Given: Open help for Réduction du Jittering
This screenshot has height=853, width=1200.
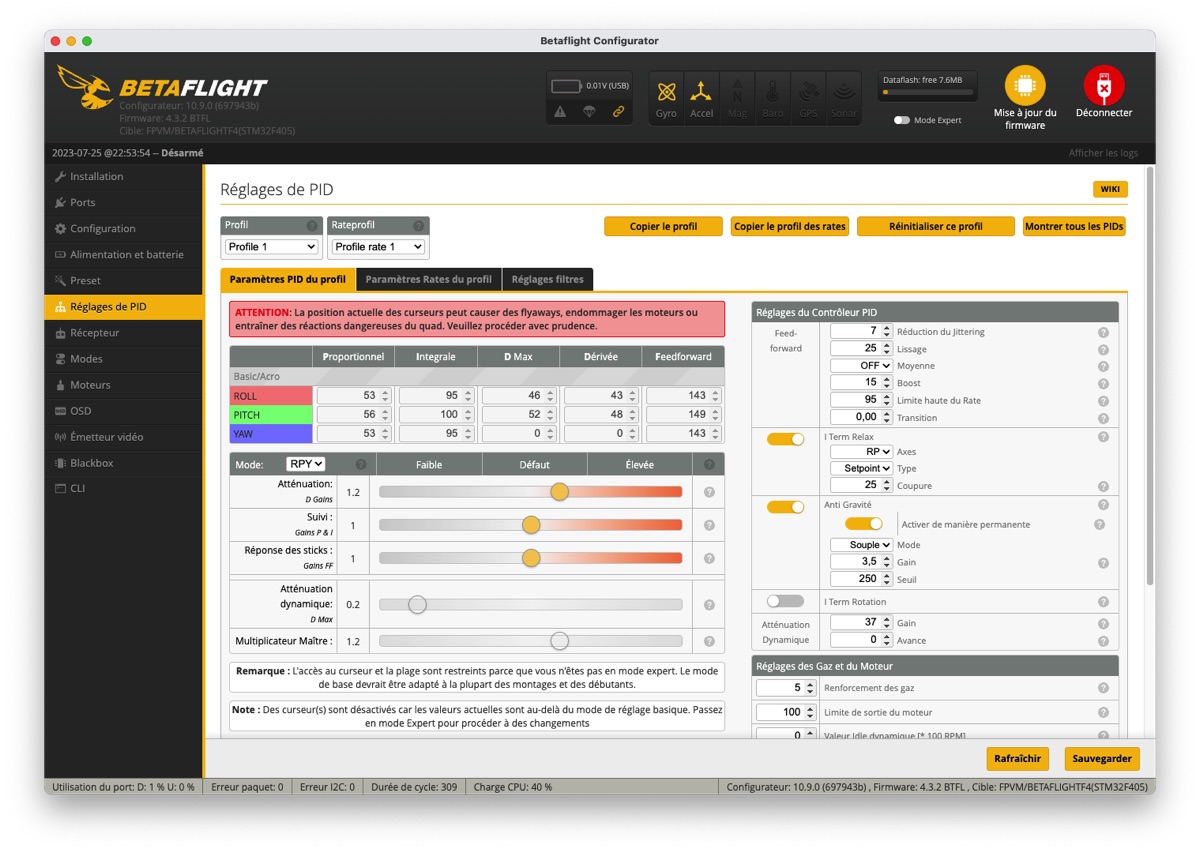Looking at the screenshot, I should [1103, 332].
